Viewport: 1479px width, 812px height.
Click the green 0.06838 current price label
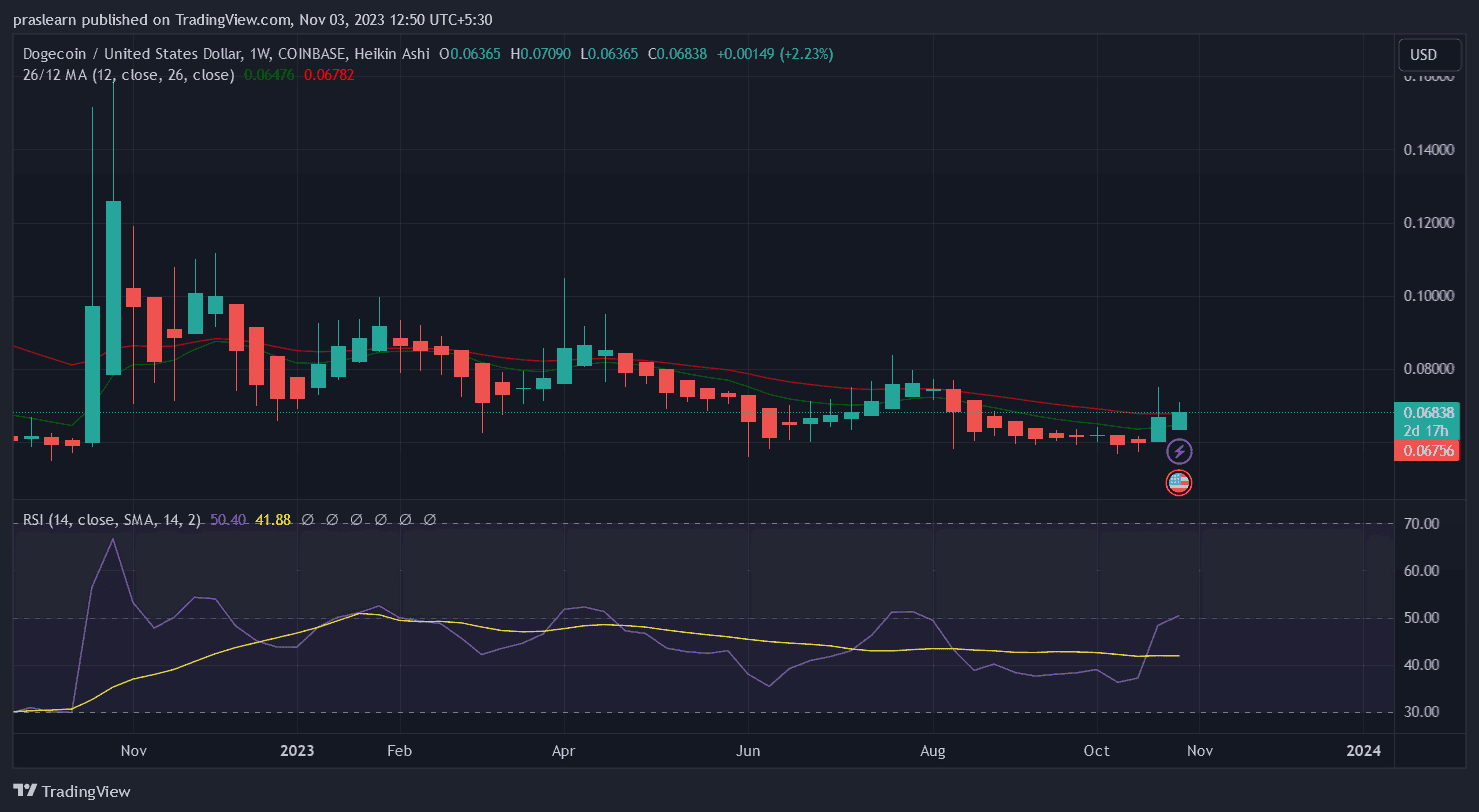[1429, 412]
